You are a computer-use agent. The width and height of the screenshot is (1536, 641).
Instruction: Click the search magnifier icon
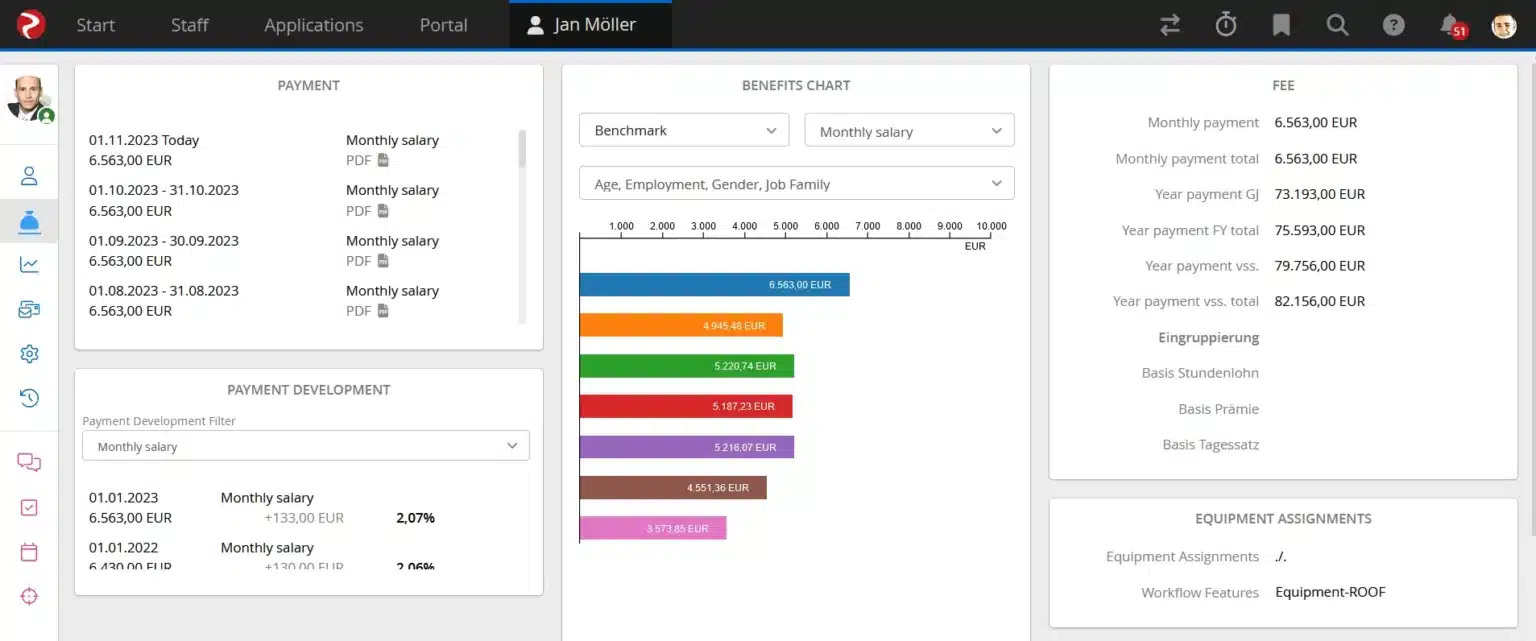1337,25
